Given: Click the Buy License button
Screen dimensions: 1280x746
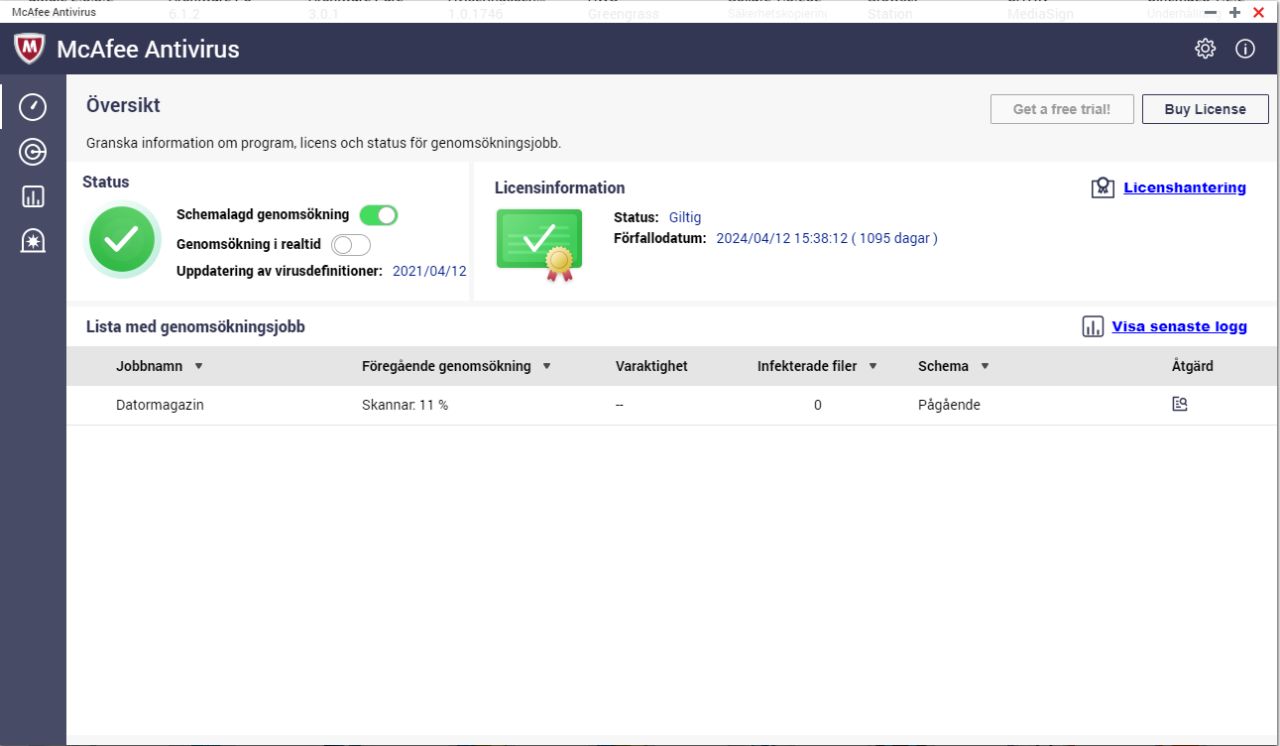Looking at the screenshot, I should point(1205,109).
